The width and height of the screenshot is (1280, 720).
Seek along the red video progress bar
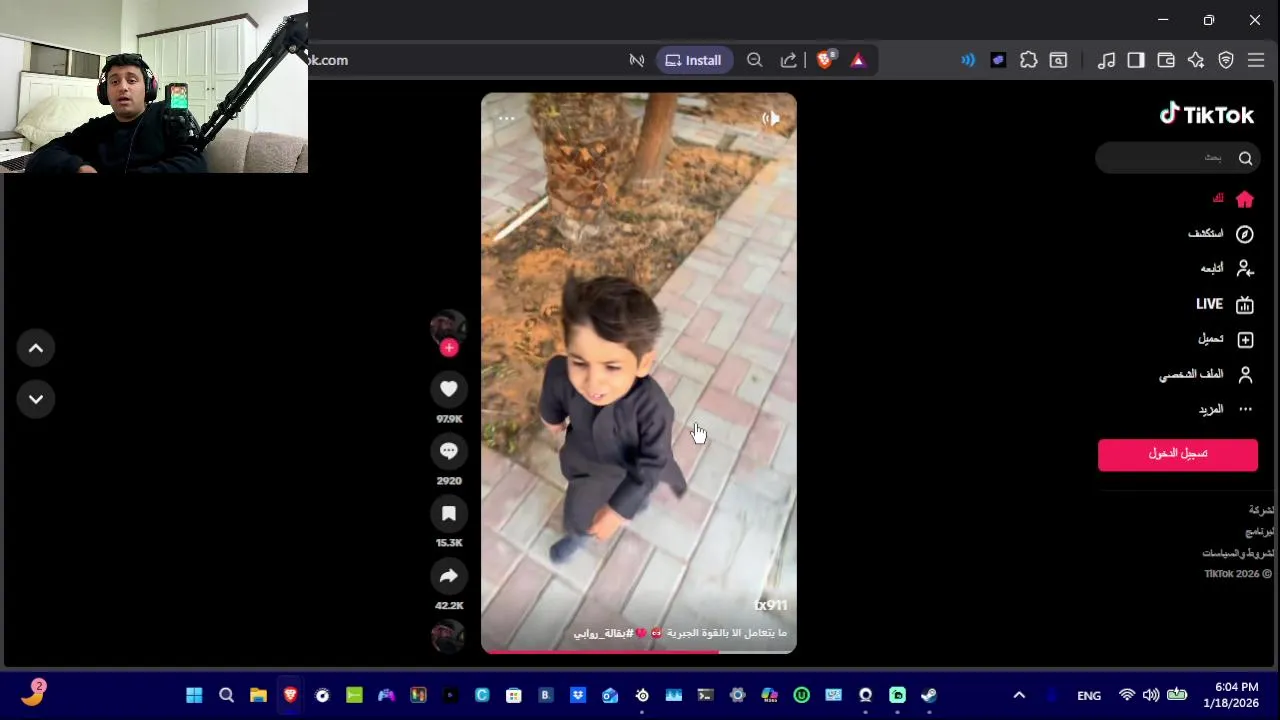point(639,652)
